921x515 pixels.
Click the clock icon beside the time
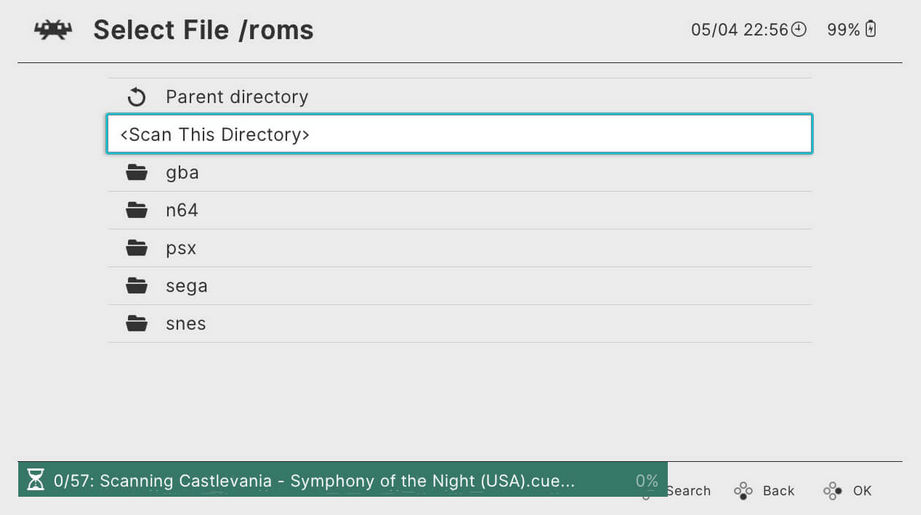coord(799,29)
